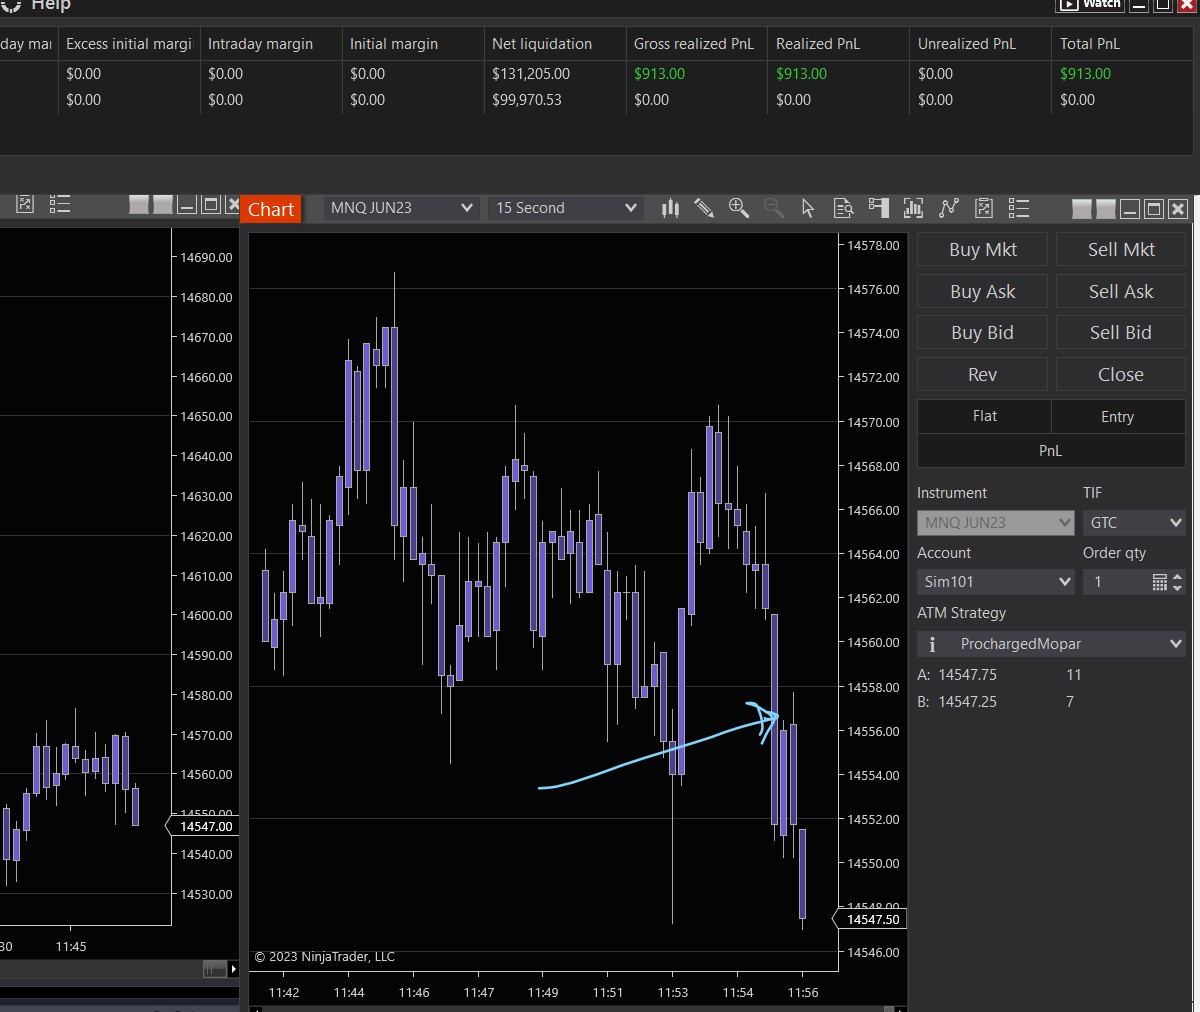Sort by the Net liquidation column header
The image size is (1200, 1012).
pos(542,44)
